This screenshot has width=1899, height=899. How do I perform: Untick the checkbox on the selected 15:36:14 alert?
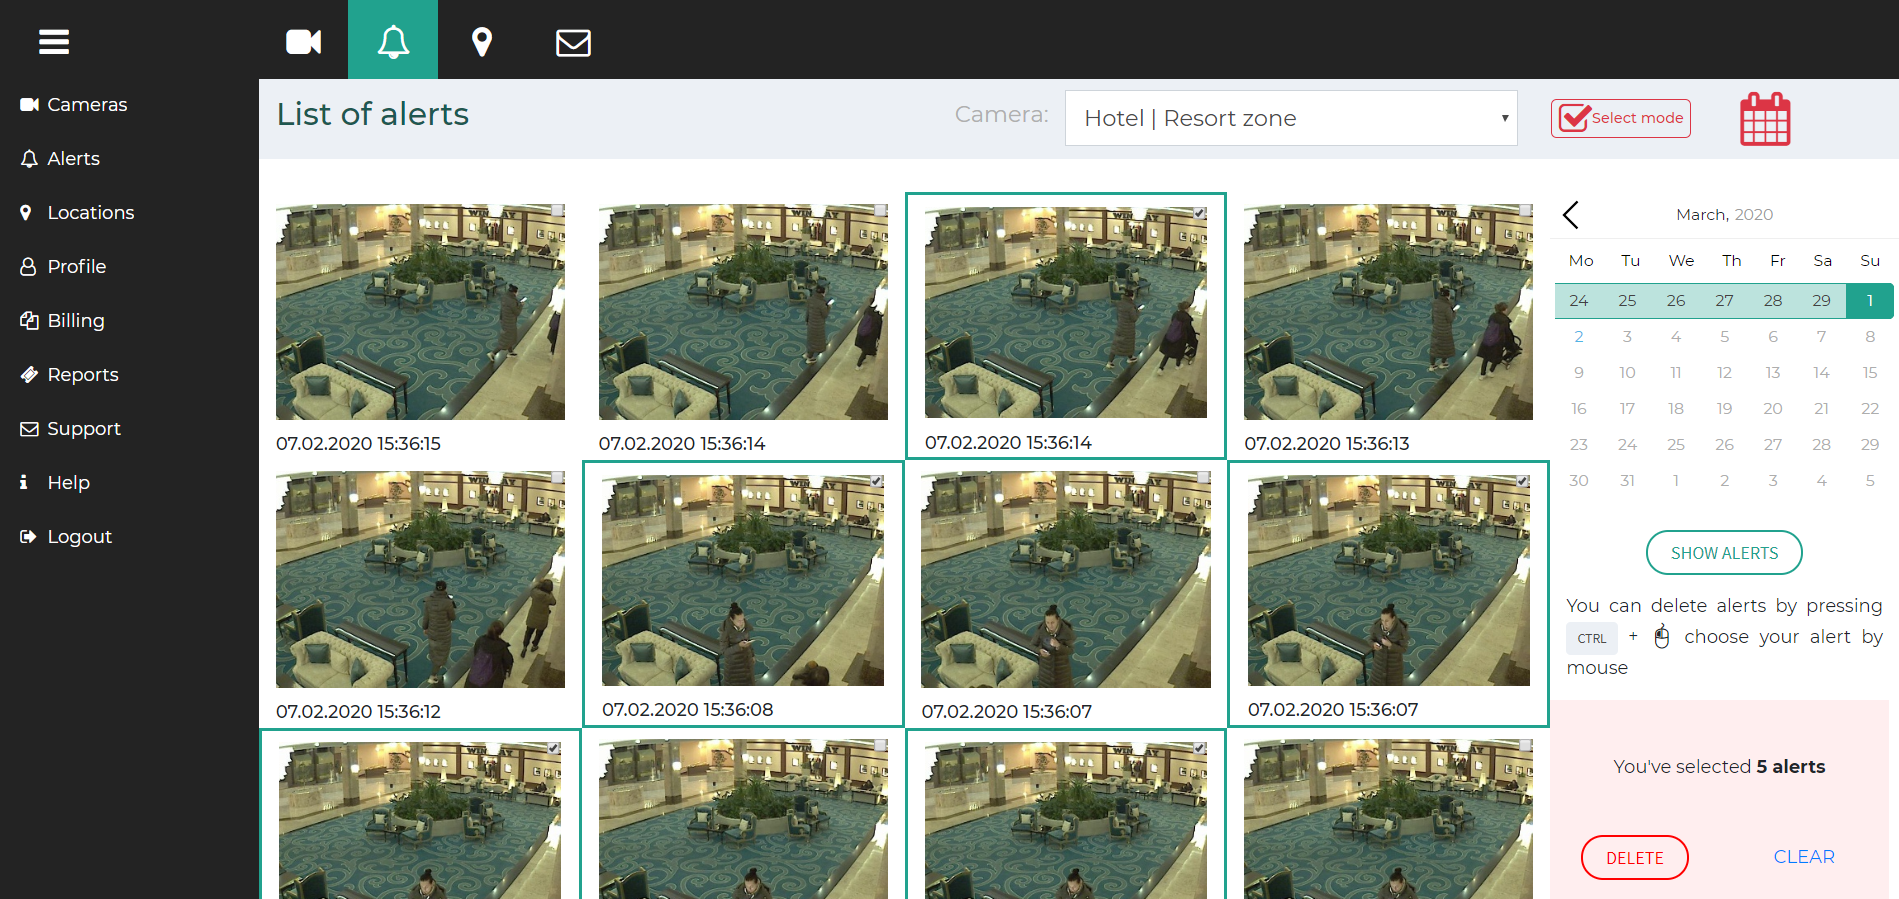pyautogui.click(x=1200, y=213)
